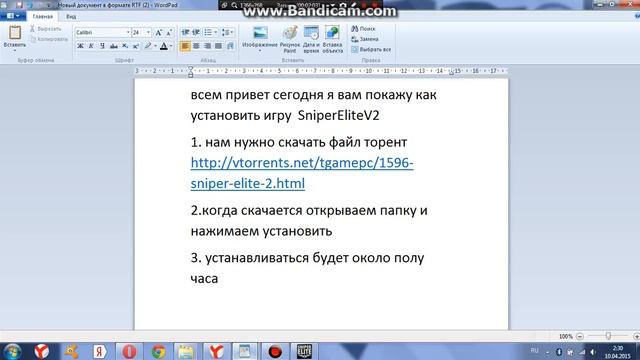Click Copy (Копировать) in clipboard group
Viewport: 640px width, 360px height.
tap(49, 39)
